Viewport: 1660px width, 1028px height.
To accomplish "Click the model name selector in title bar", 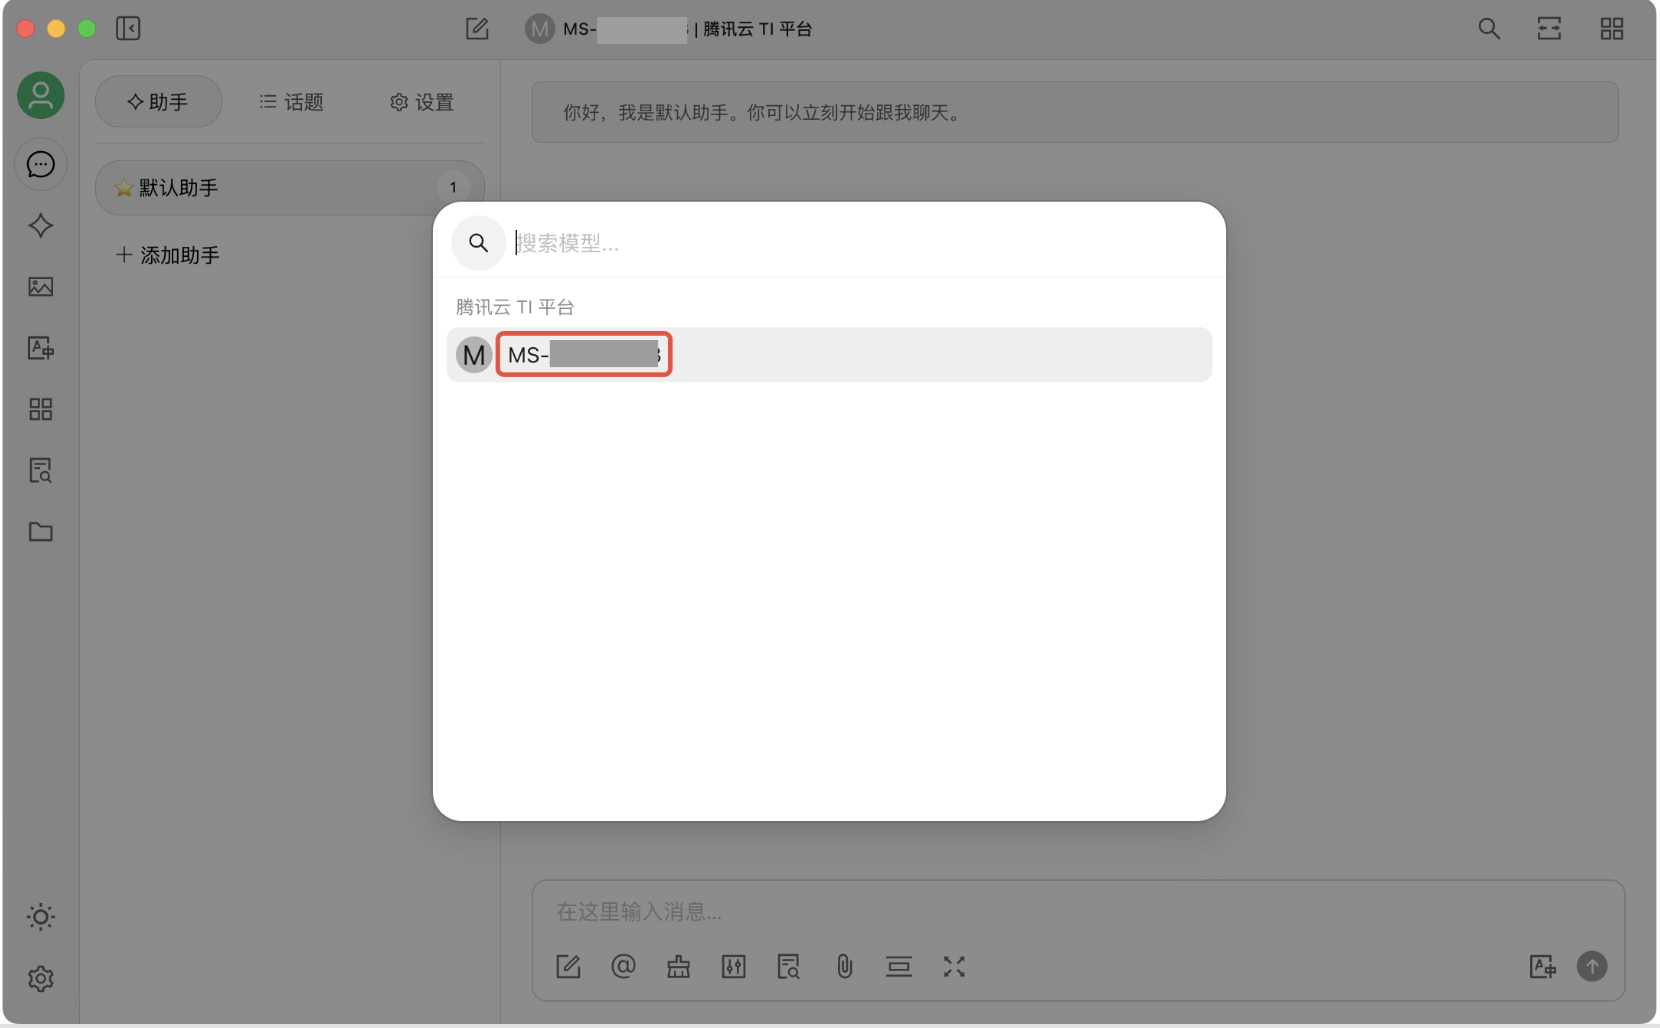I will 668,29.
